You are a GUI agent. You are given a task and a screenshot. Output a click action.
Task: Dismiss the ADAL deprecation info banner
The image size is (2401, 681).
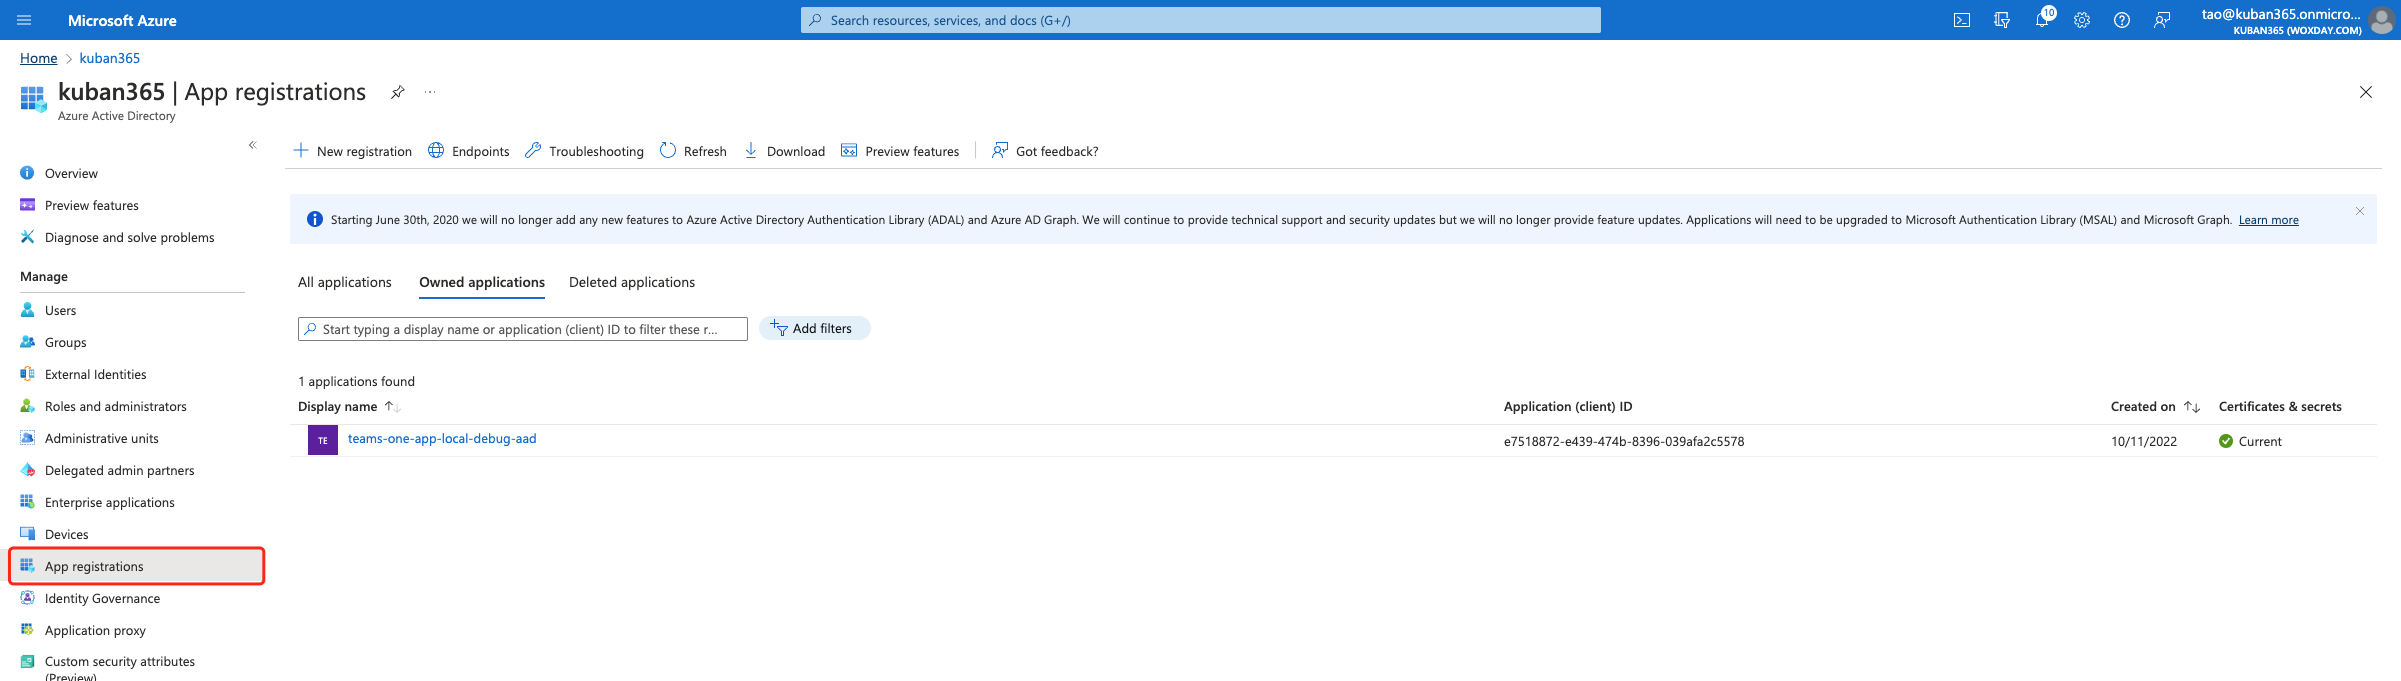coord(2359,211)
